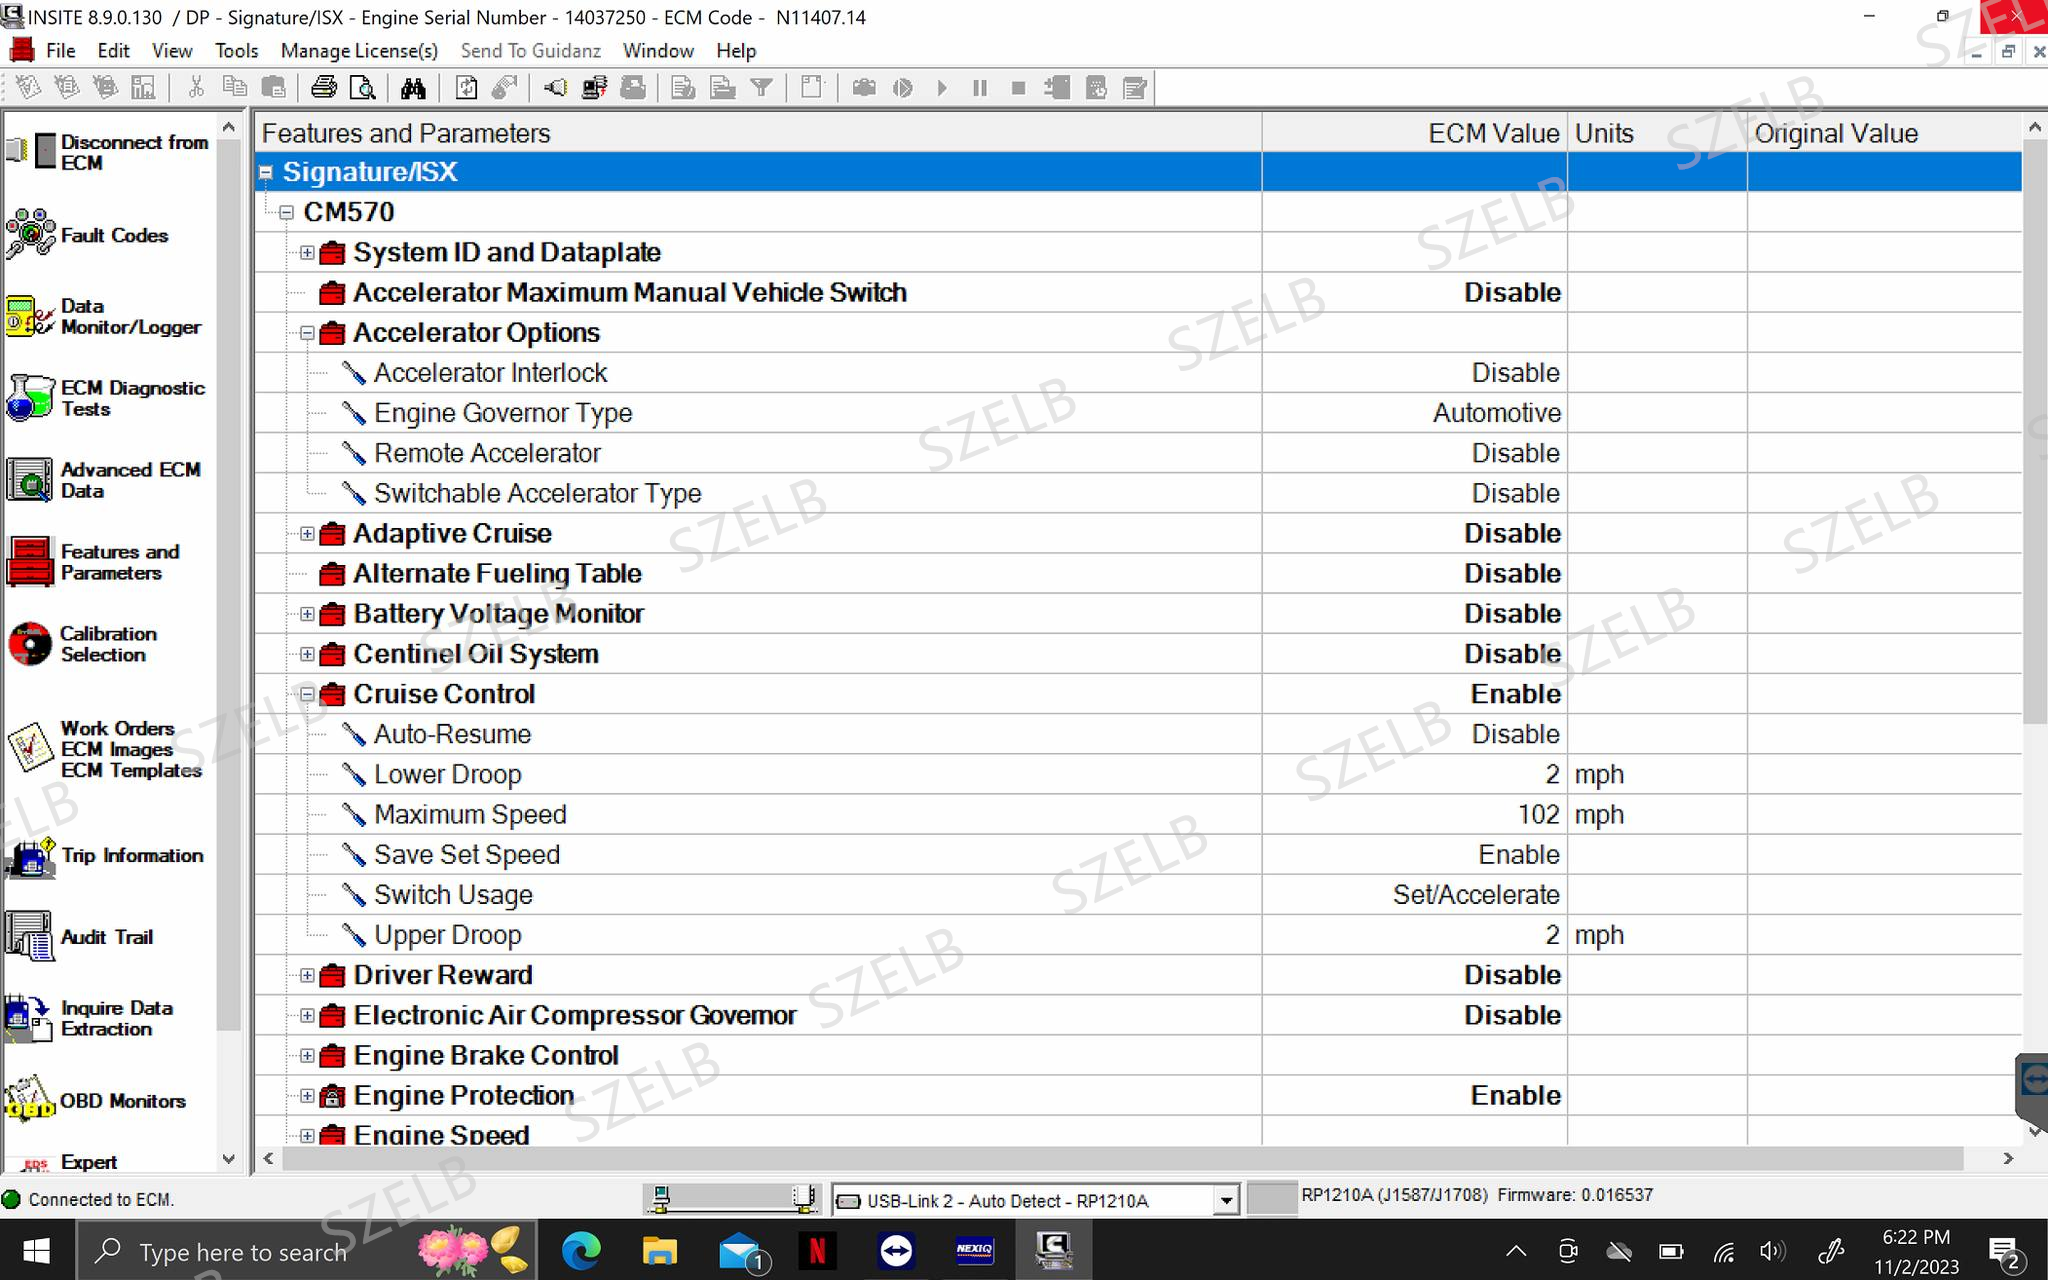Open Manage License(s) menu

tap(359, 51)
